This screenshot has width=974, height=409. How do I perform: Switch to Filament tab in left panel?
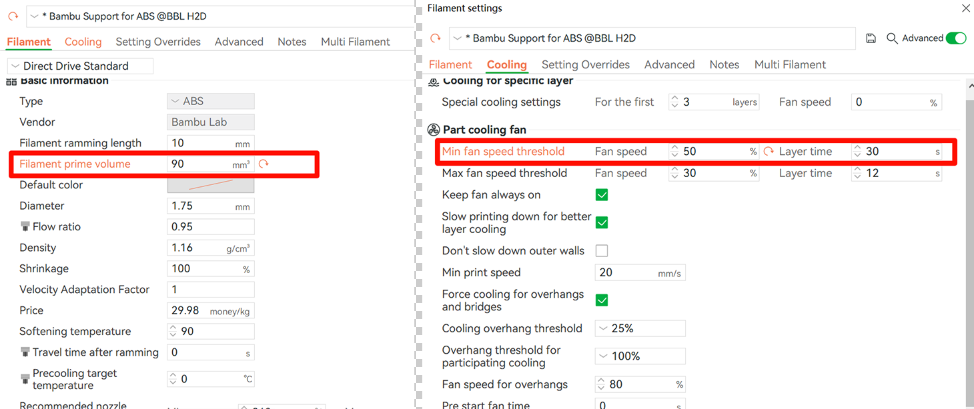(x=29, y=42)
